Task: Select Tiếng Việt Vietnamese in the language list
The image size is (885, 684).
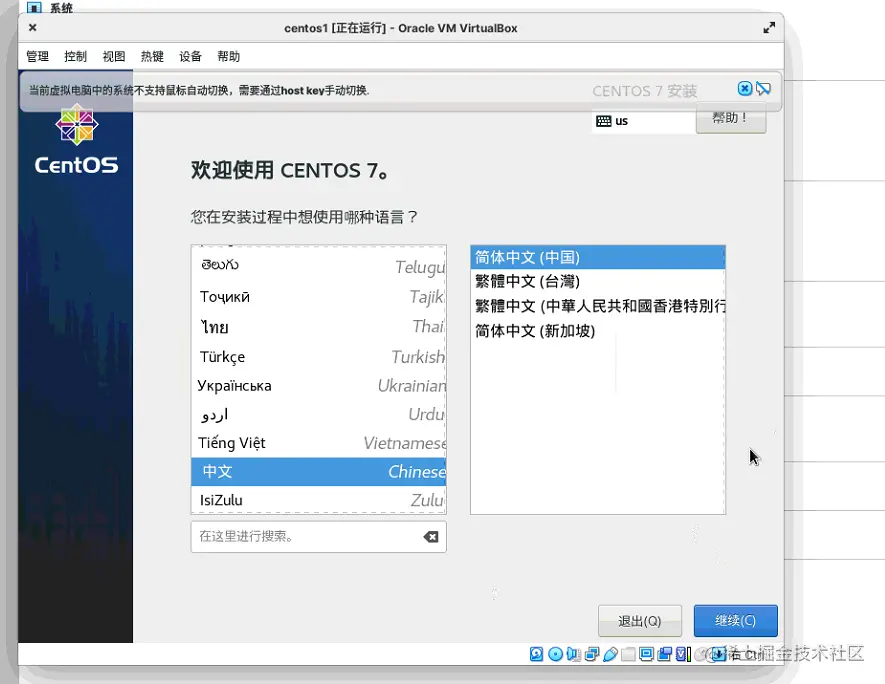Action: pos(319,443)
